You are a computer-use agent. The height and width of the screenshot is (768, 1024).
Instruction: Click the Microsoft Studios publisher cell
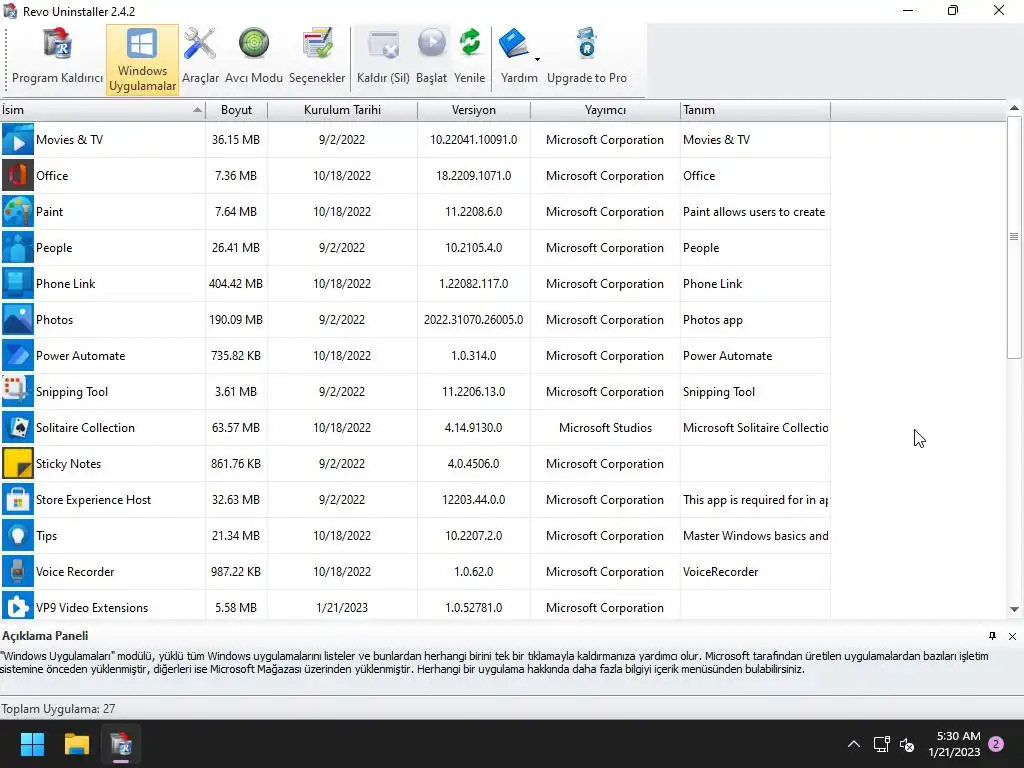click(605, 428)
